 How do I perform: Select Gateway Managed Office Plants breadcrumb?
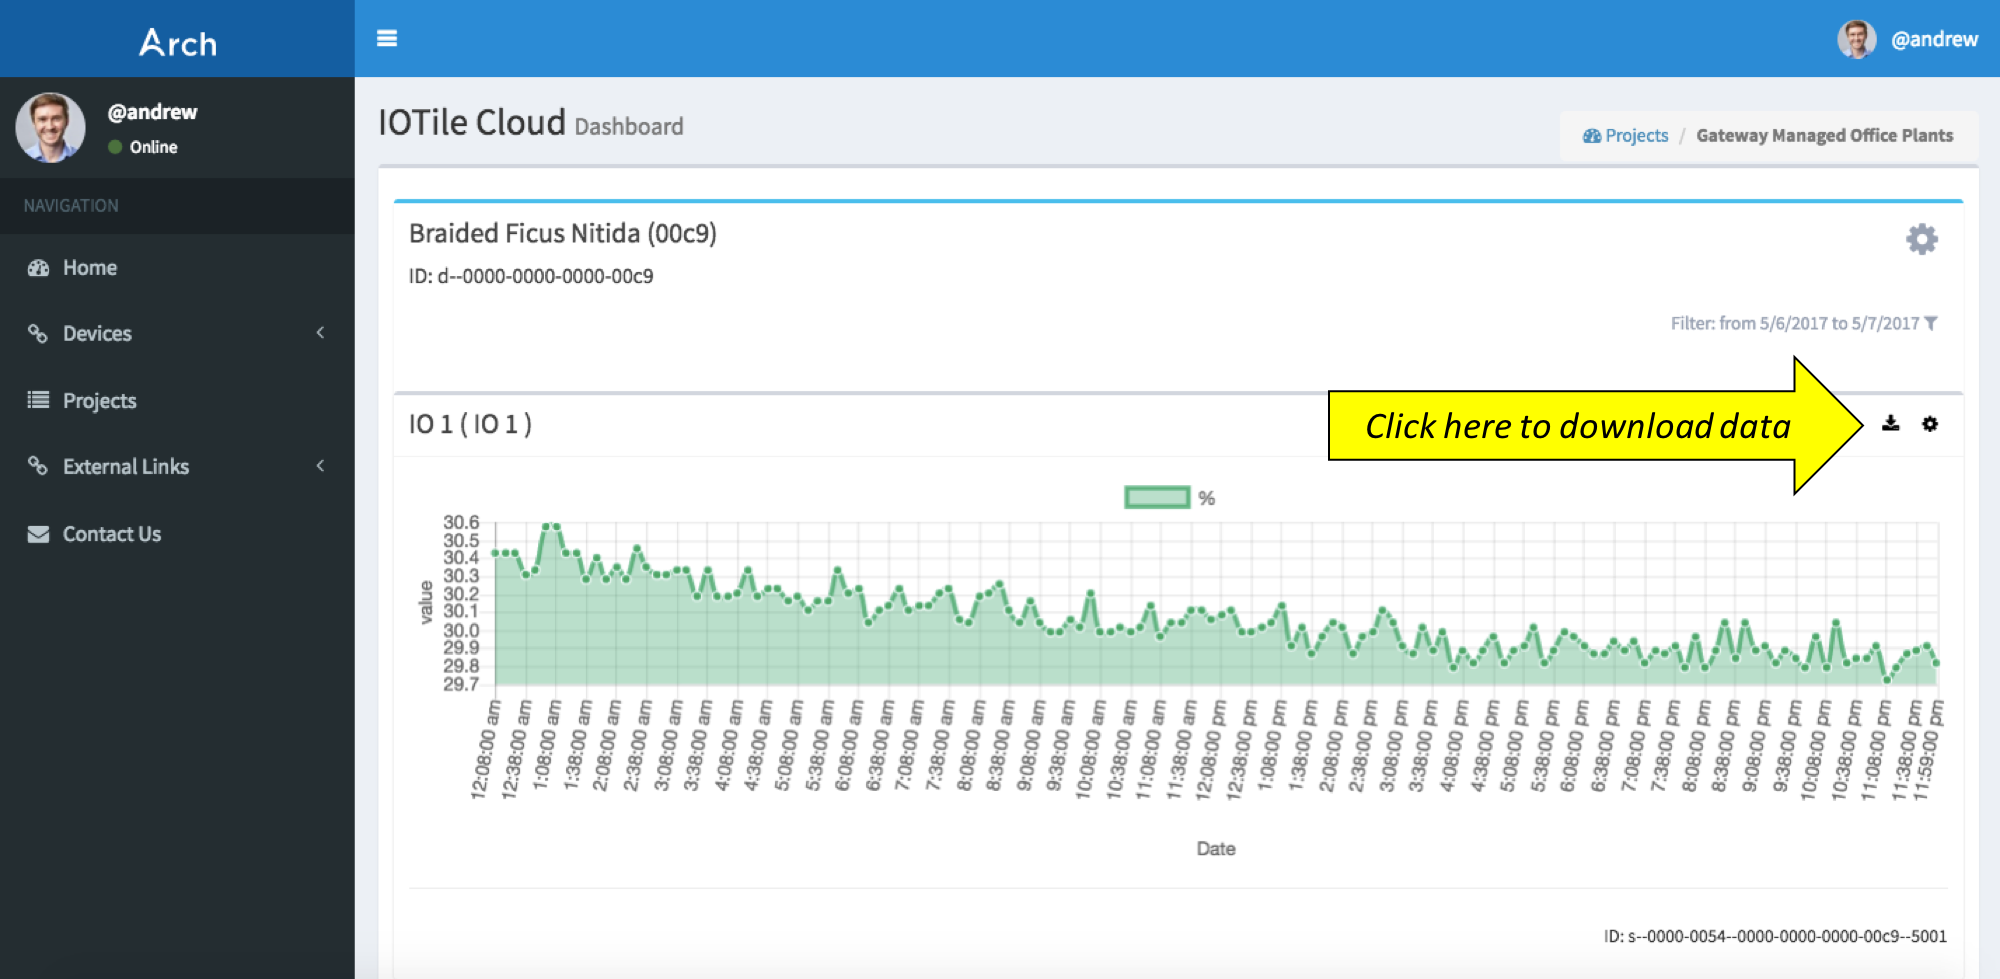pyautogui.click(x=1824, y=136)
